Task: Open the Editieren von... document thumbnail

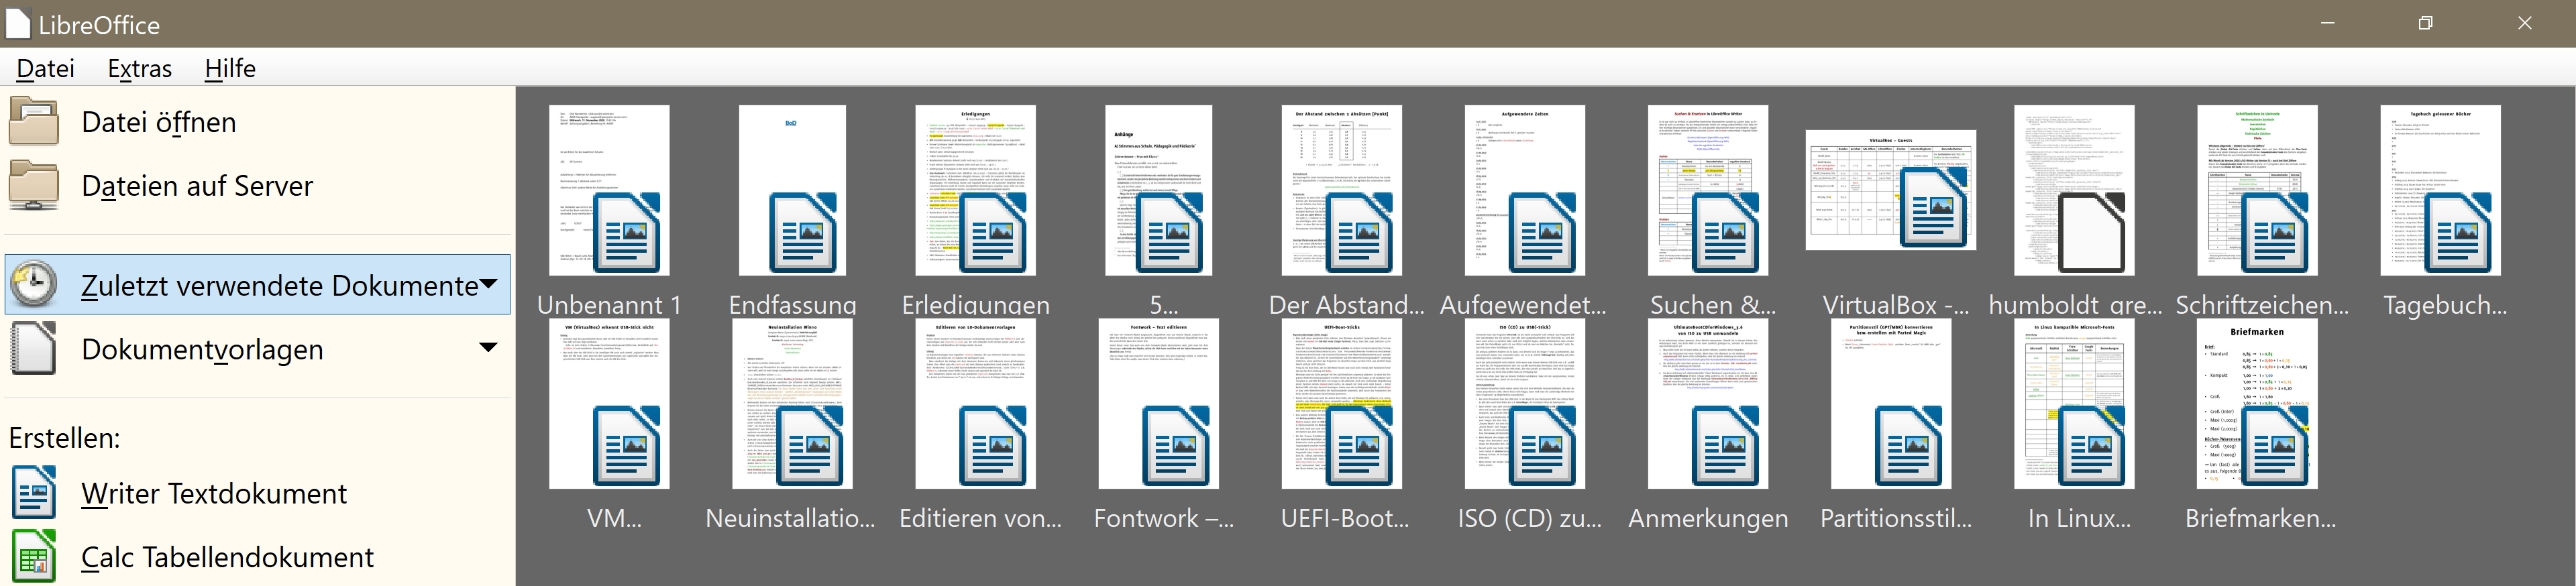Action: 975,404
